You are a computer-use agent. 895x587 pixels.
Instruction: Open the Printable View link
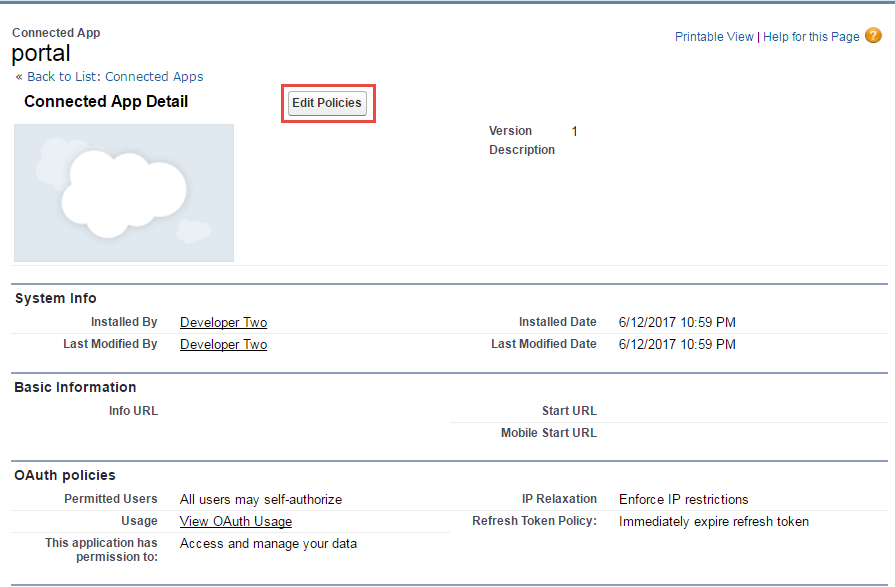tap(714, 37)
